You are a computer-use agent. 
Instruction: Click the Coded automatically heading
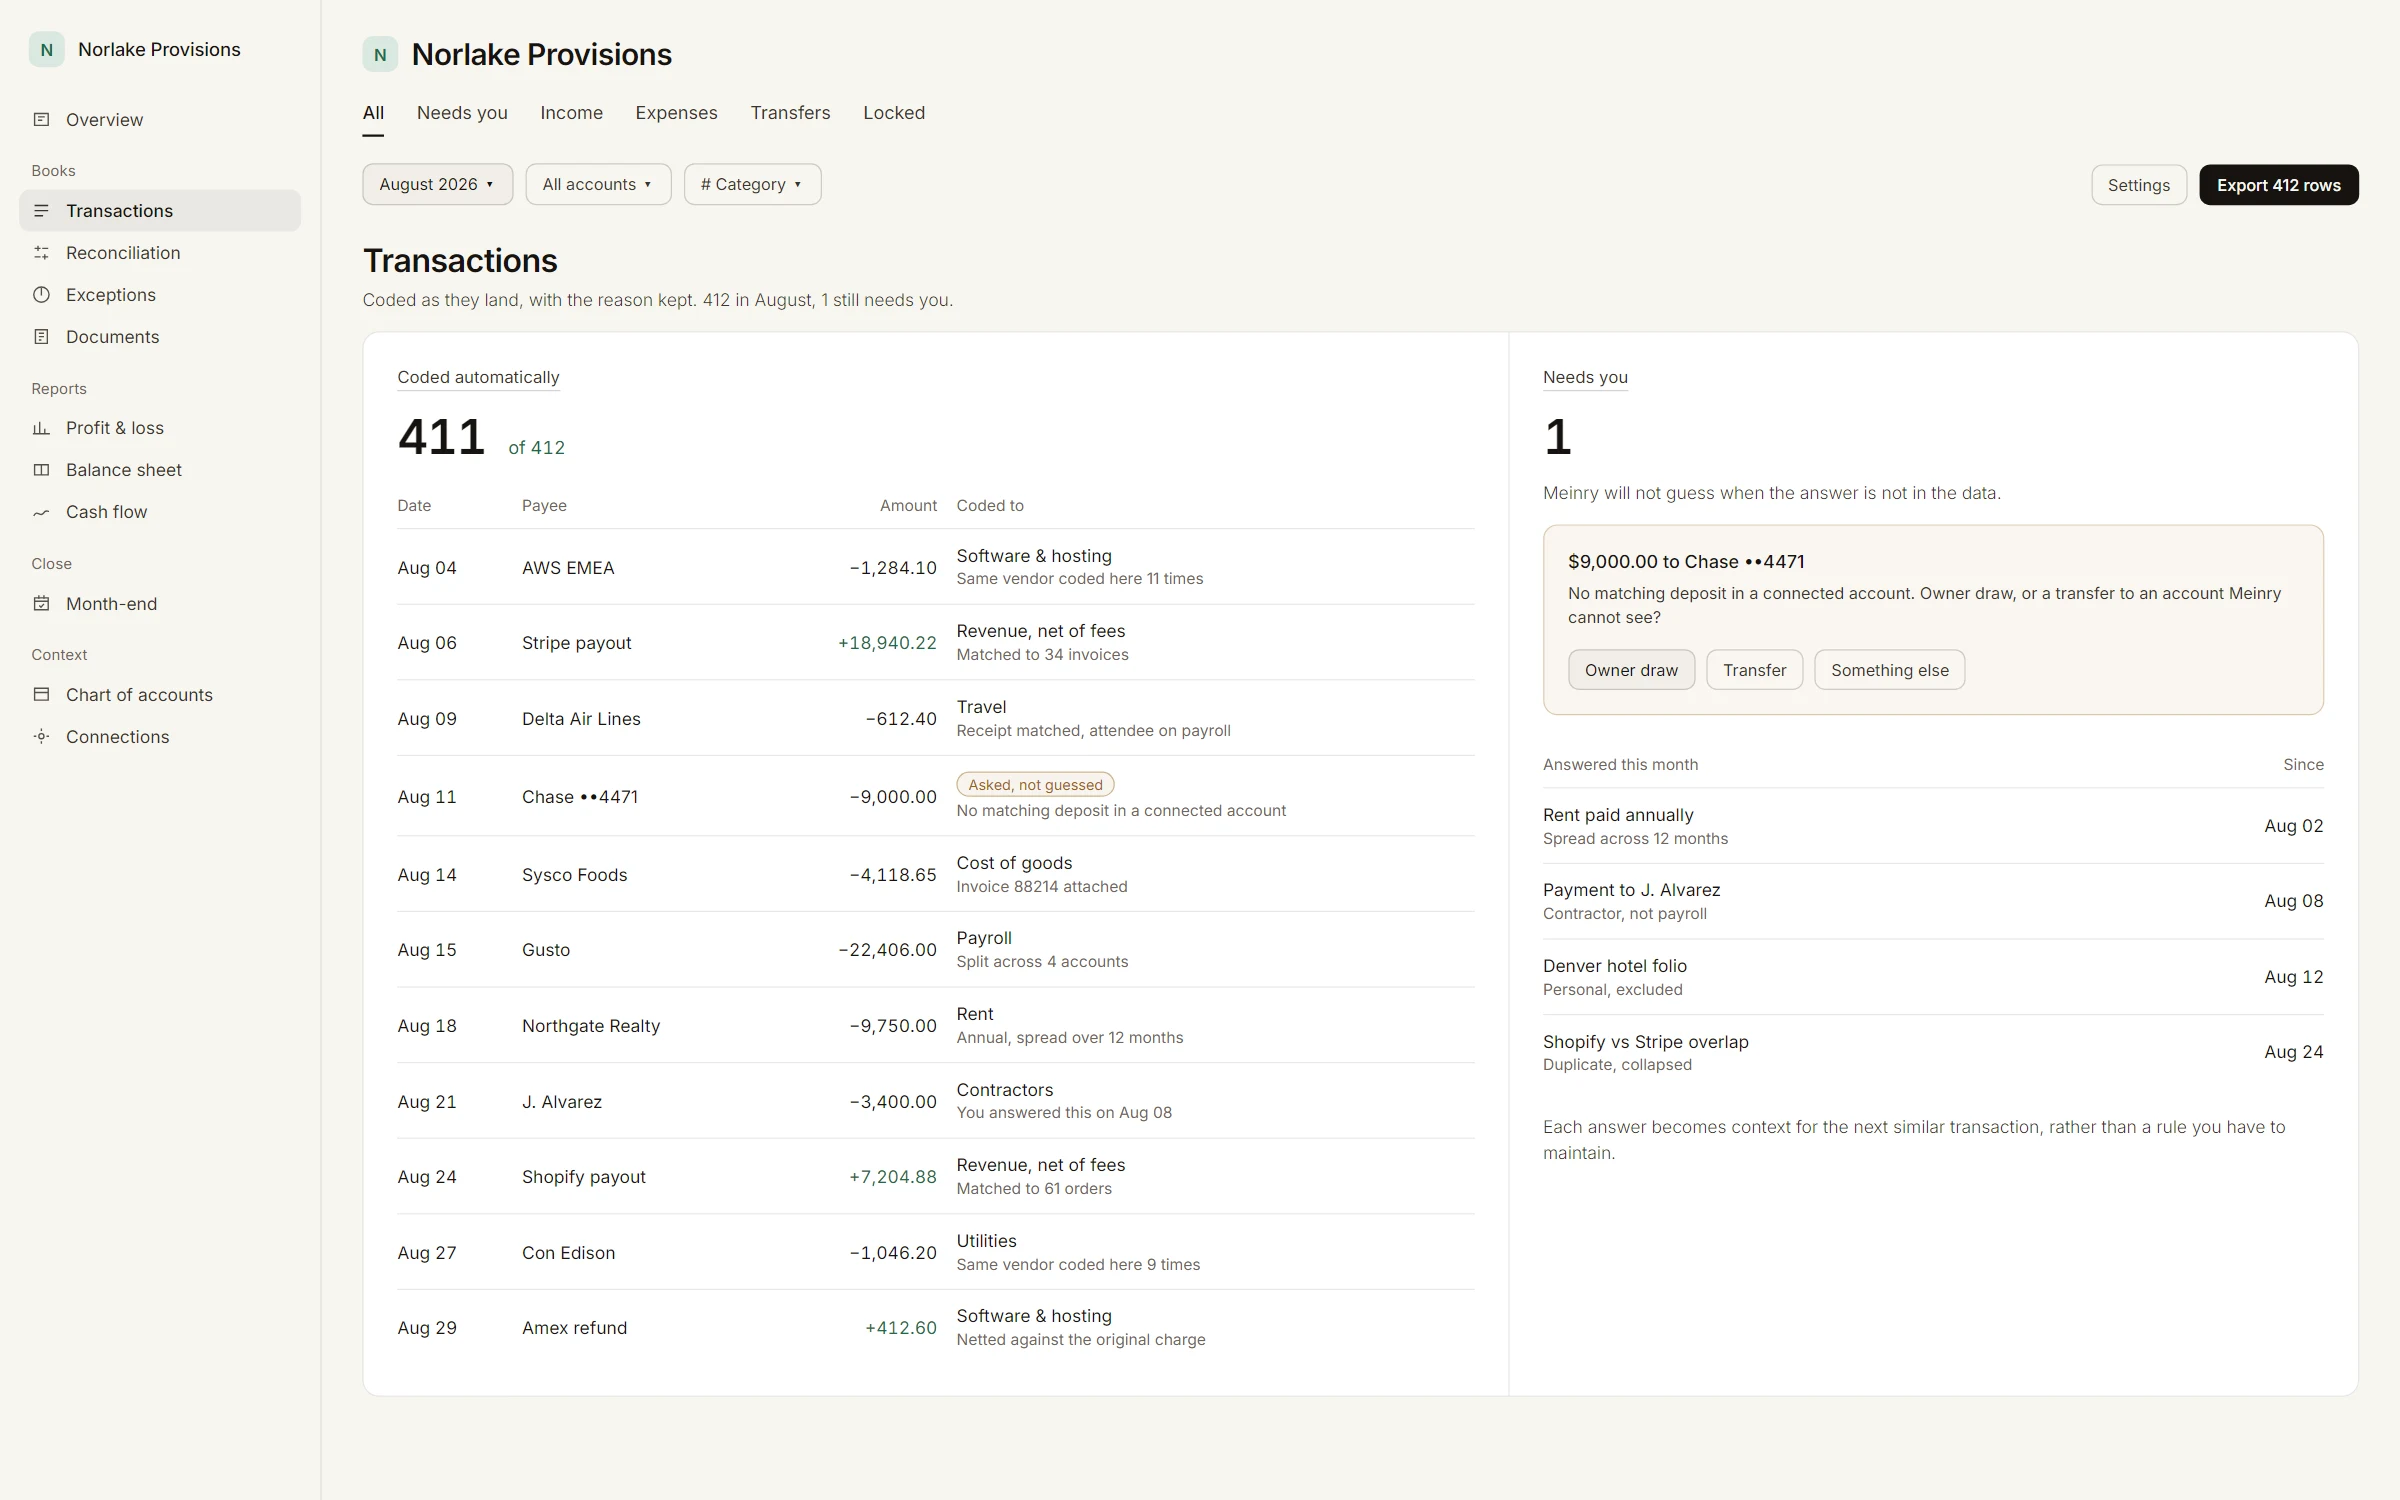tap(478, 377)
